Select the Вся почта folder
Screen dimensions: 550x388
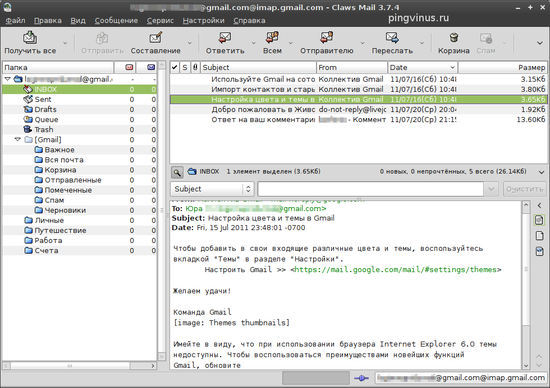tap(64, 160)
